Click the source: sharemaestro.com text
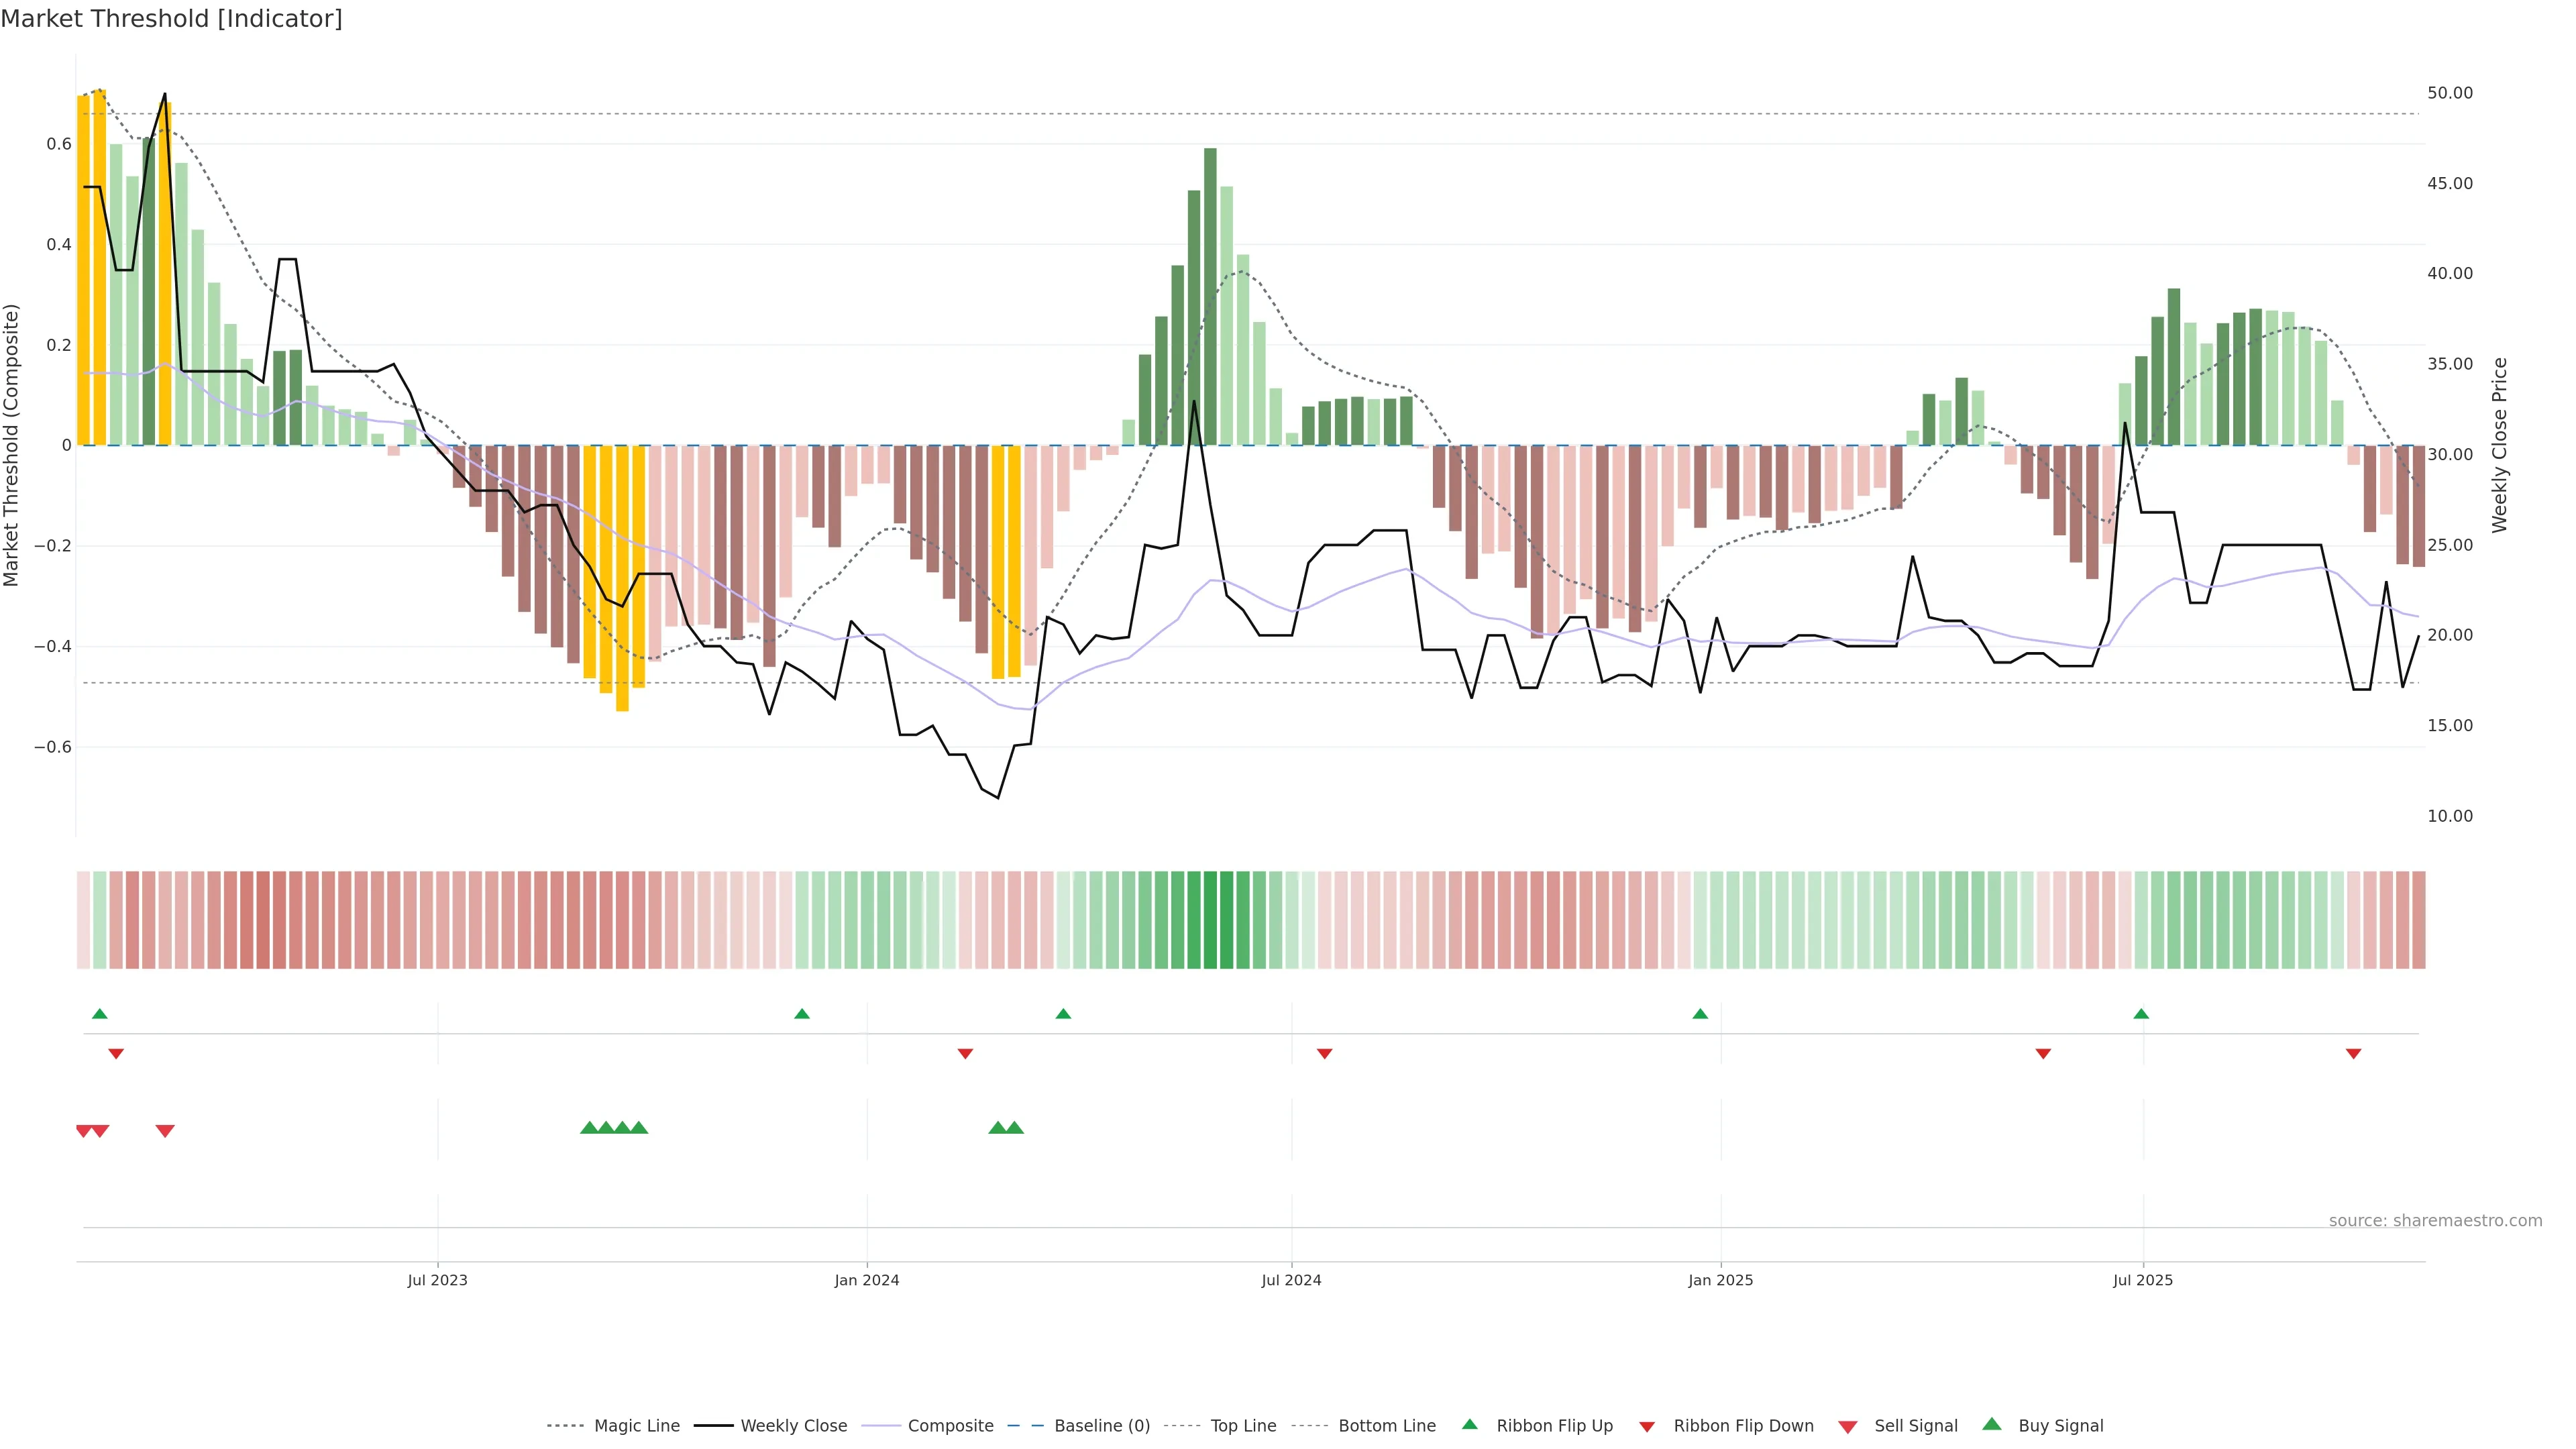 click(x=2435, y=1220)
